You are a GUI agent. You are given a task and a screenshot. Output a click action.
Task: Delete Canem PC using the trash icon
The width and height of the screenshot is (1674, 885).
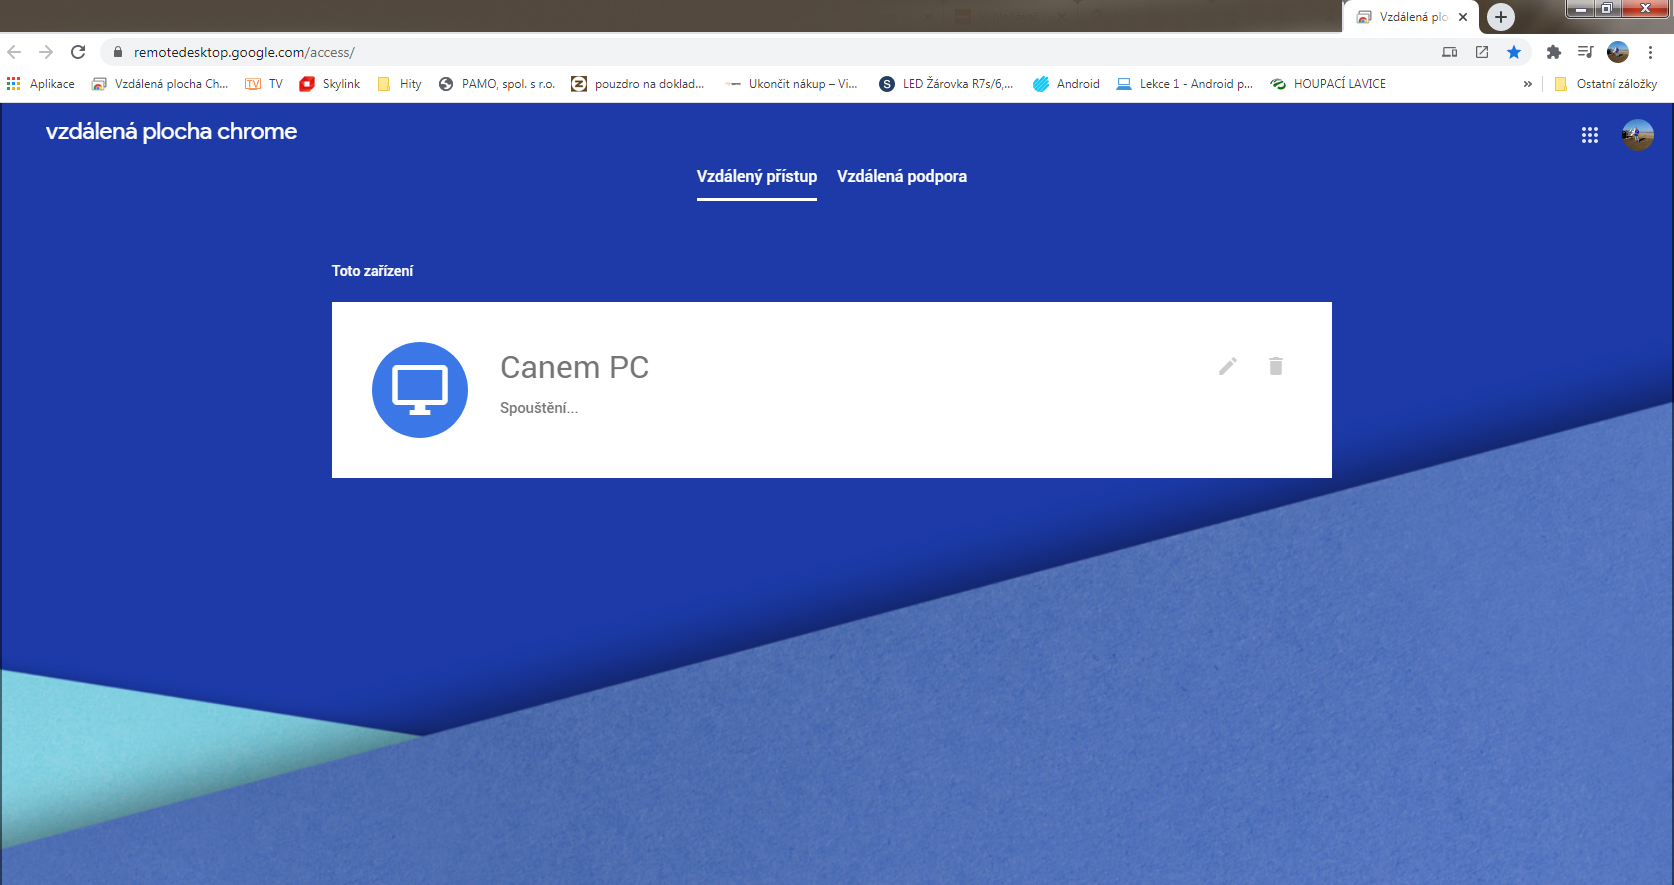(x=1276, y=366)
